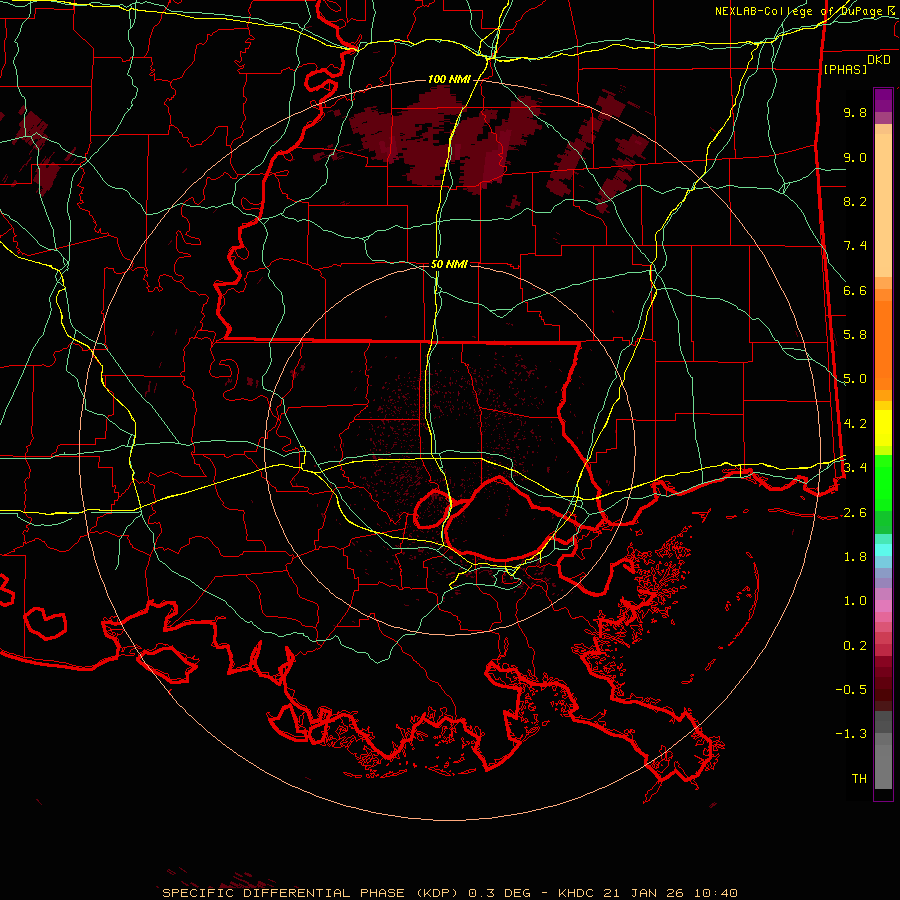
Task: Select the 9.0 value on the scale
Action: 855,157
